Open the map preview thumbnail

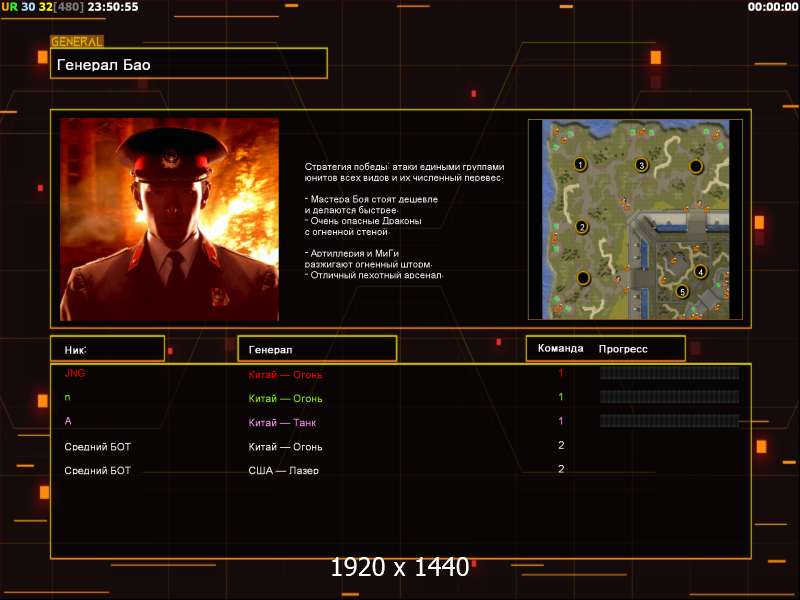tap(635, 219)
